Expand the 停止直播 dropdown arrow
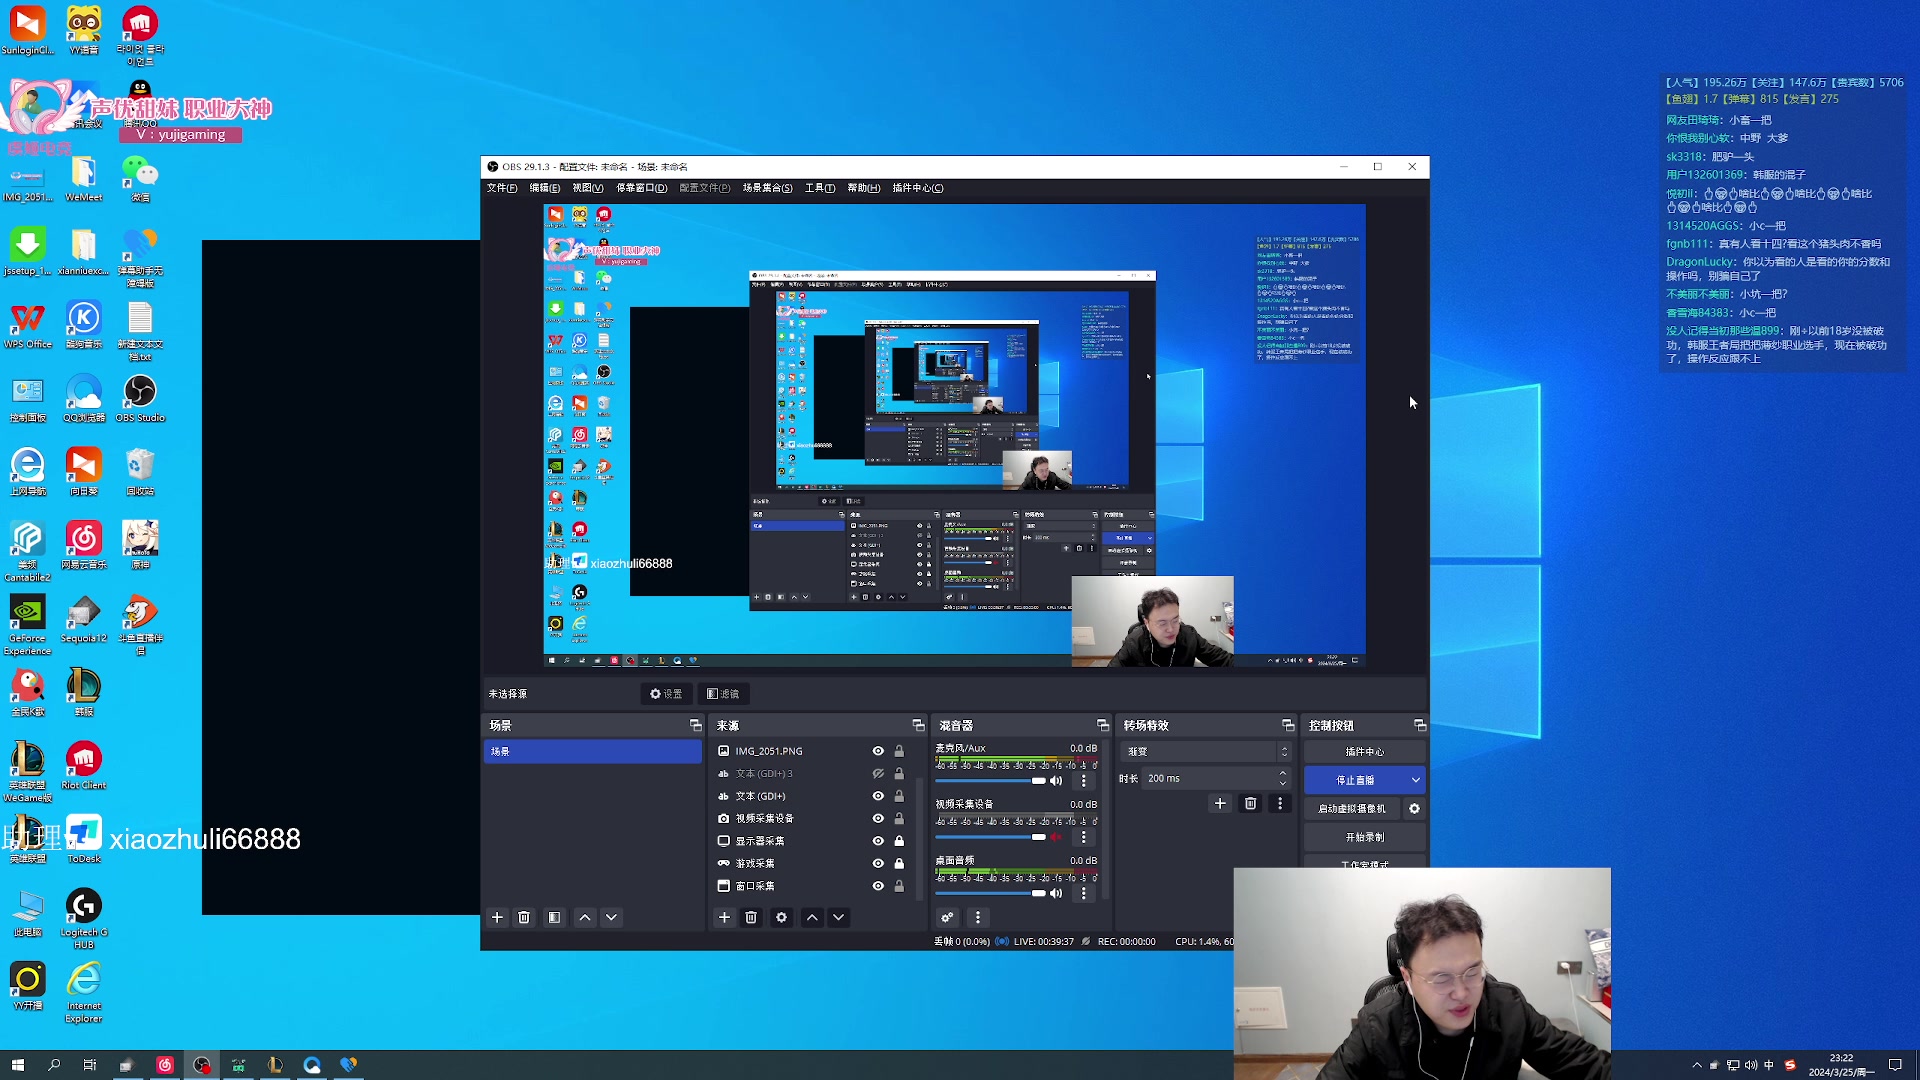The width and height of the screenshot is (1920, 1080). (x=1416, y=780)
